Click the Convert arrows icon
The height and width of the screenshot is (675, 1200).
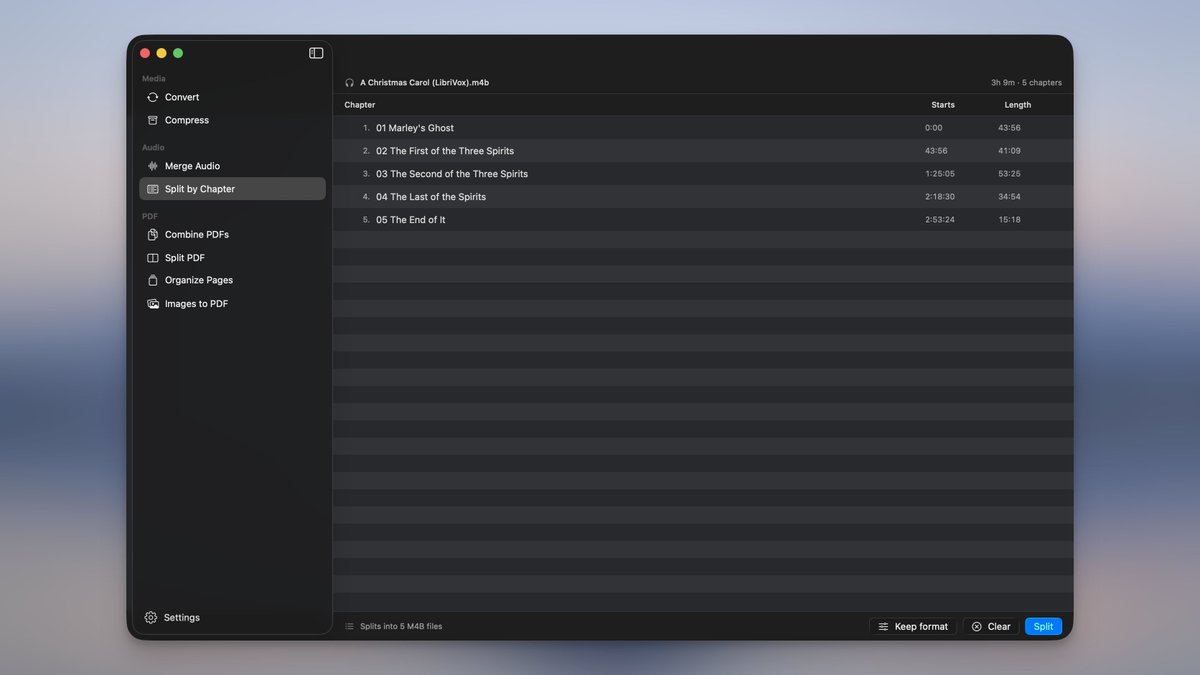[153, 97]
